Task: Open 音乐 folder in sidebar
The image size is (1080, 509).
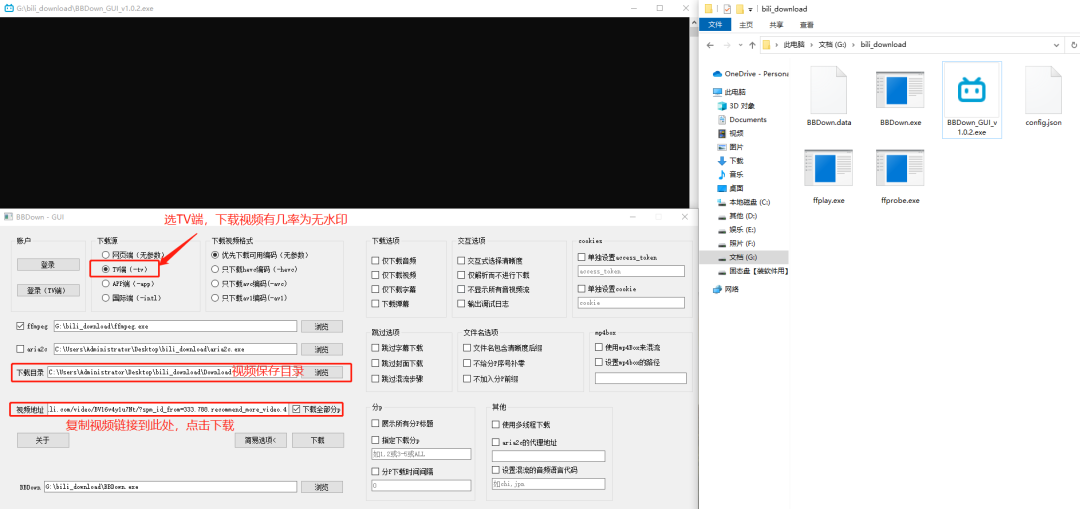Action: [730, 174]
